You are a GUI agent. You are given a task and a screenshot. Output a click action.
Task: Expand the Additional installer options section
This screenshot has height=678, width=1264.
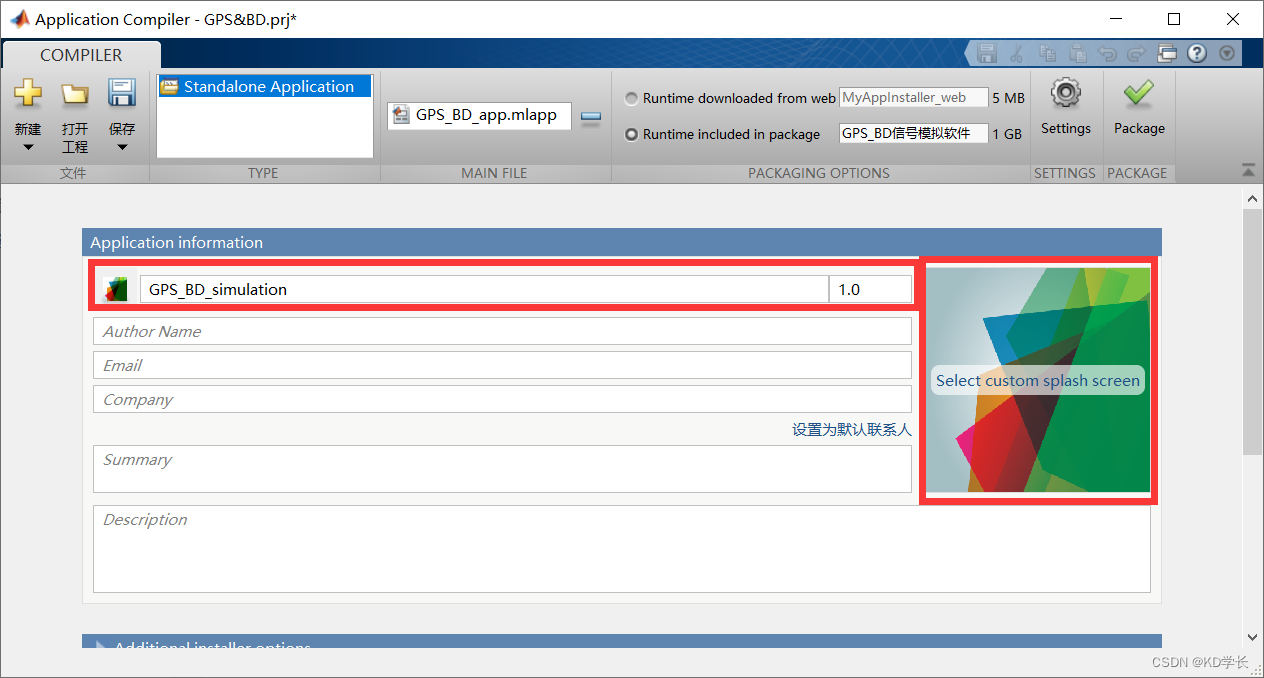pyautogui.click(x=100, y=645)
